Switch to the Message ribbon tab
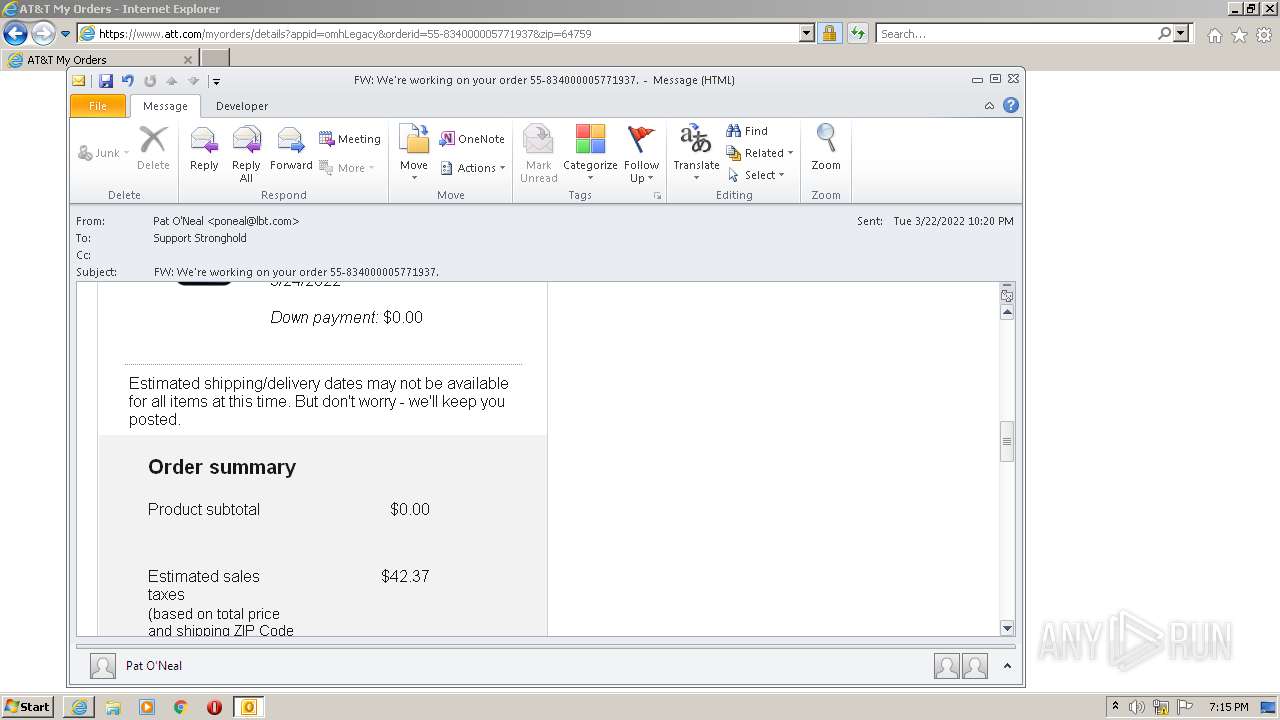The image size is (1280, 720). pyautogui.click(x=165, y=106)
